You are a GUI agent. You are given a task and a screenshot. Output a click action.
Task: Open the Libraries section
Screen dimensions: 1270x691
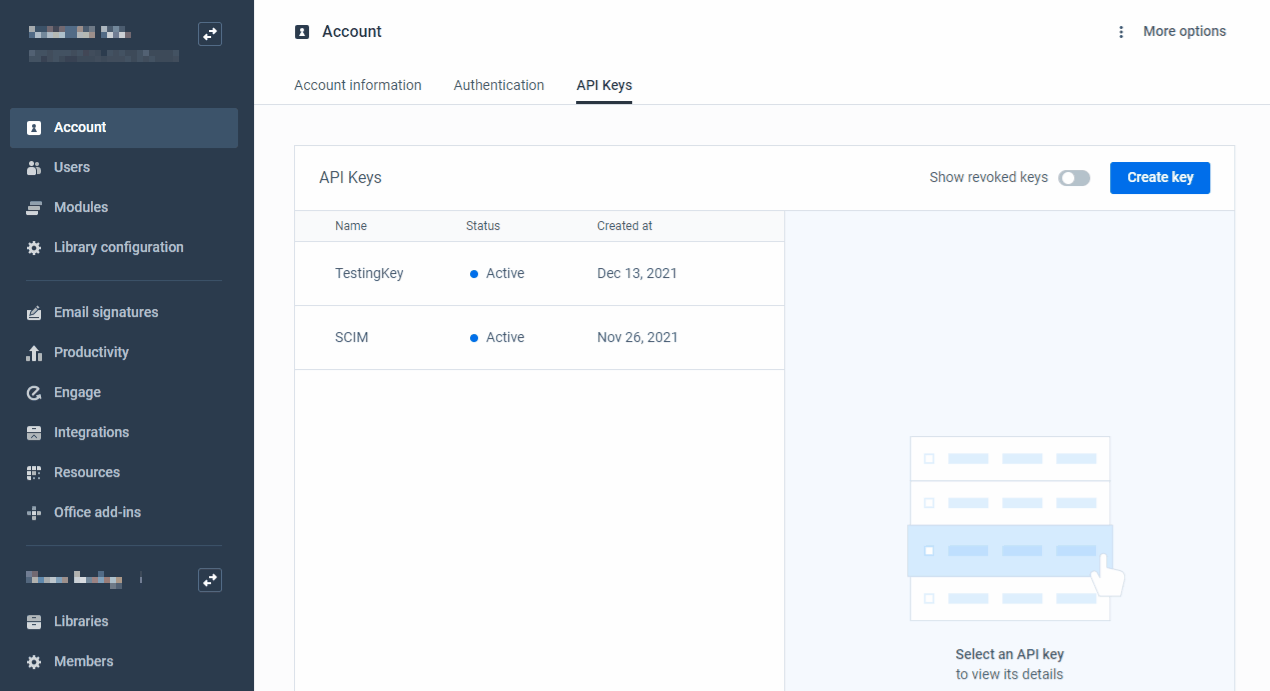[81, 621]
